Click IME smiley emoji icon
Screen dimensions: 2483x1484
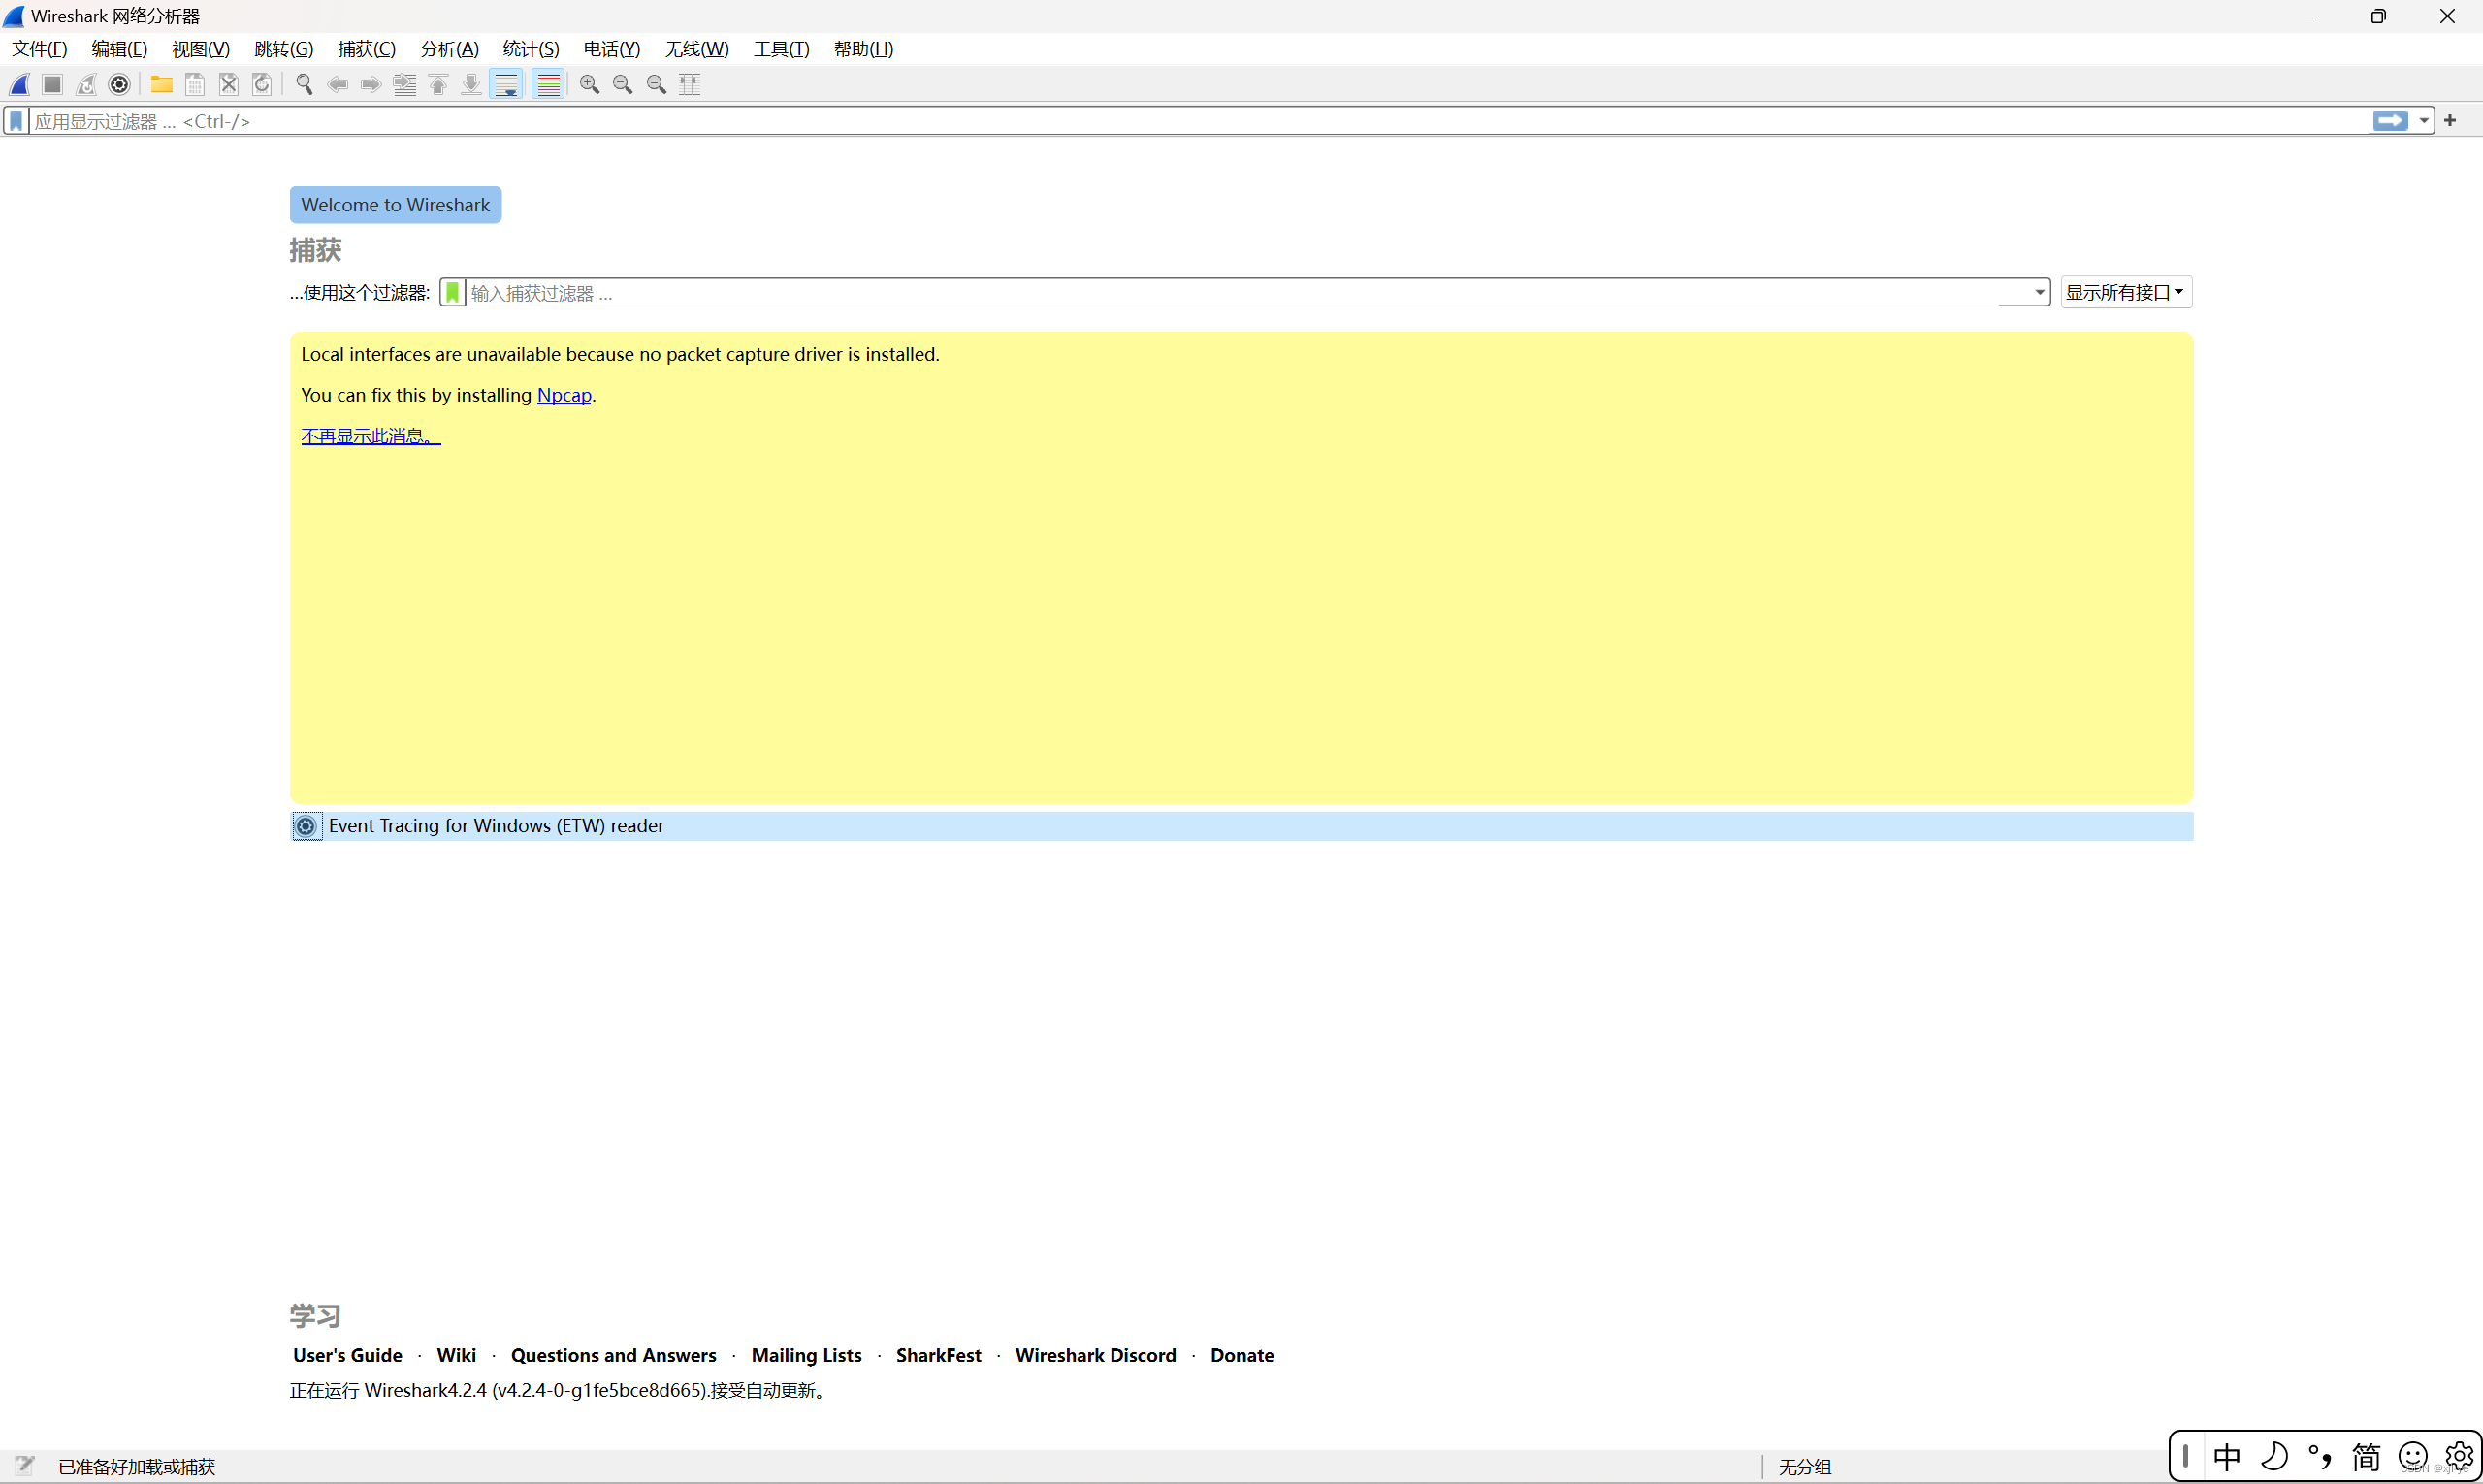[2413, 1457]
